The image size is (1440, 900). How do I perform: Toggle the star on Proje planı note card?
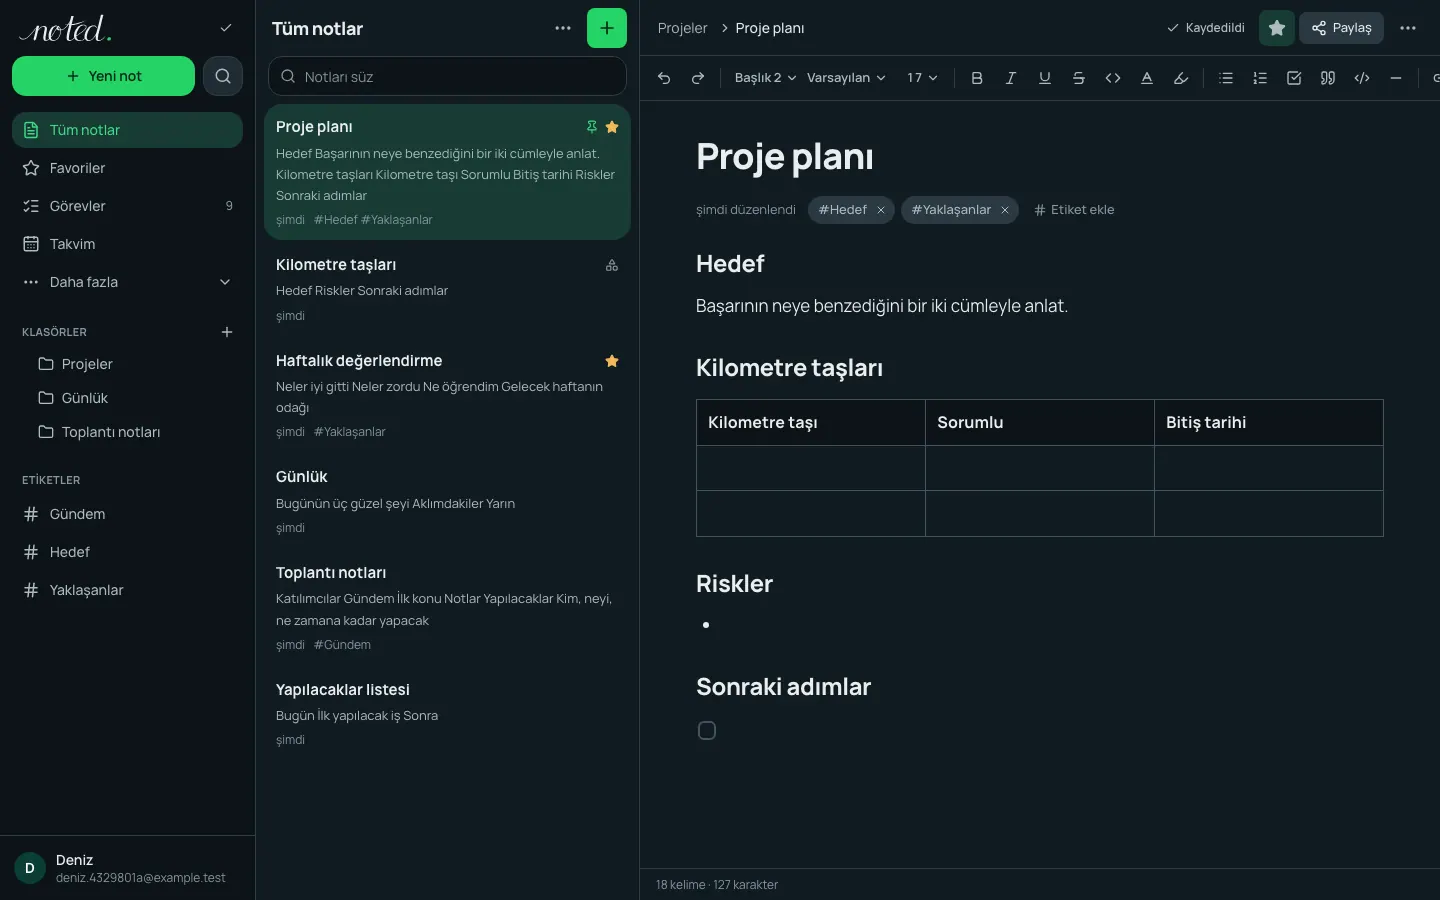click(612, 127)
